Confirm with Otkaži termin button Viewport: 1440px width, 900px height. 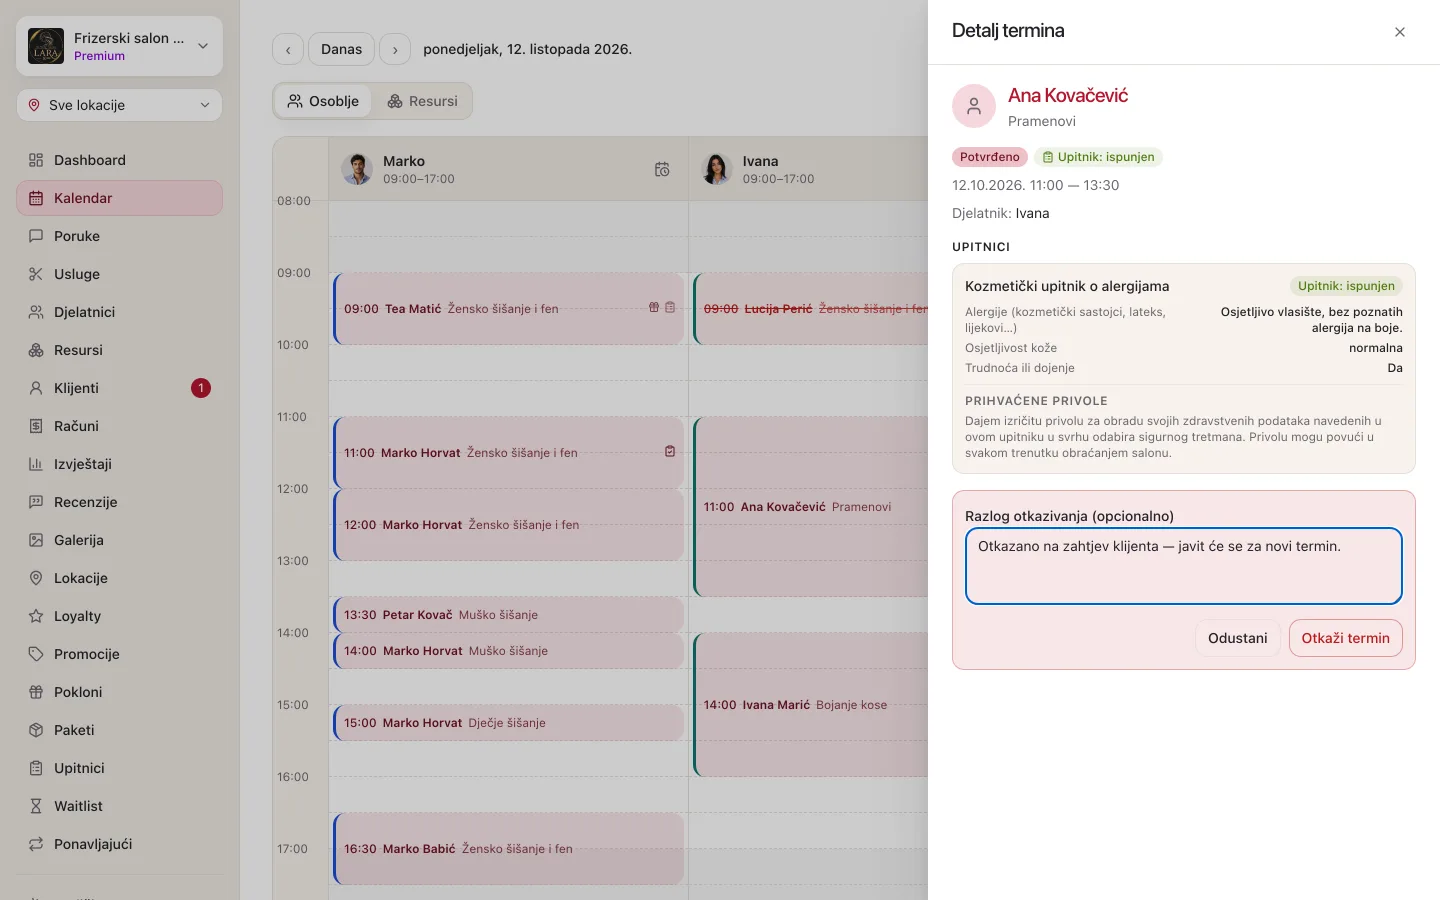[1345, 638]
